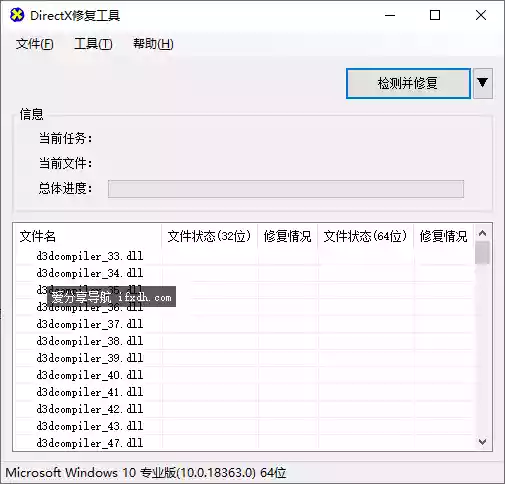Select row d3dcompiler_43.dll
This screenshot has width=505, height=484.
tap(244, 426)
